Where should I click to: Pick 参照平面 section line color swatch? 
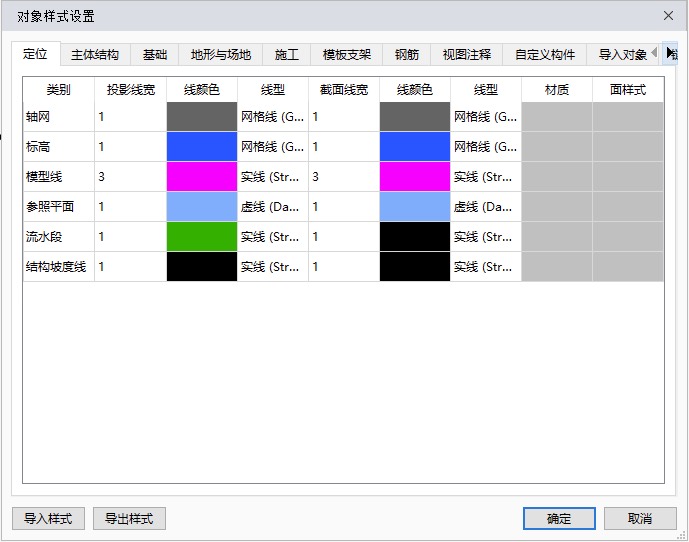(415, 206)
